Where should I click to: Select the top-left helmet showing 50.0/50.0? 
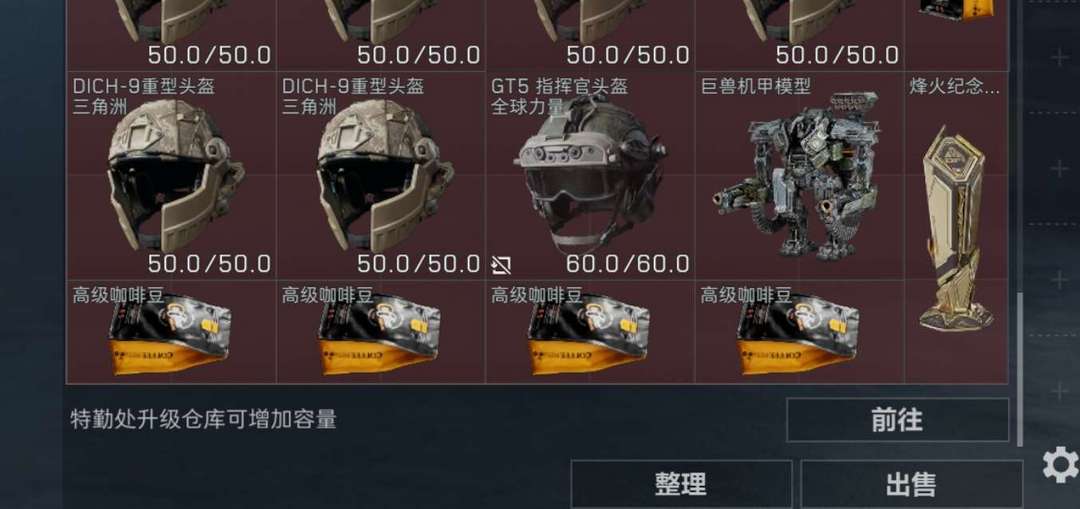click(172, 34)
